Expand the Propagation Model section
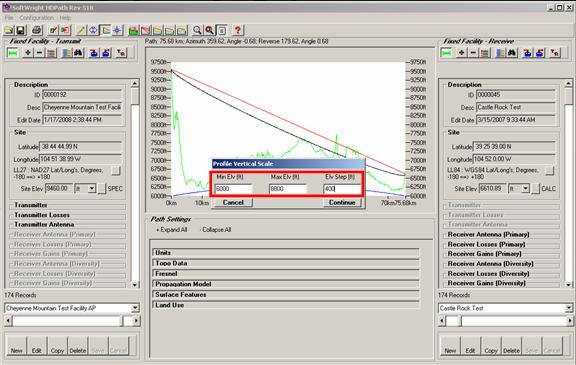This screenshot has width=576, height=365. (286, 284)
